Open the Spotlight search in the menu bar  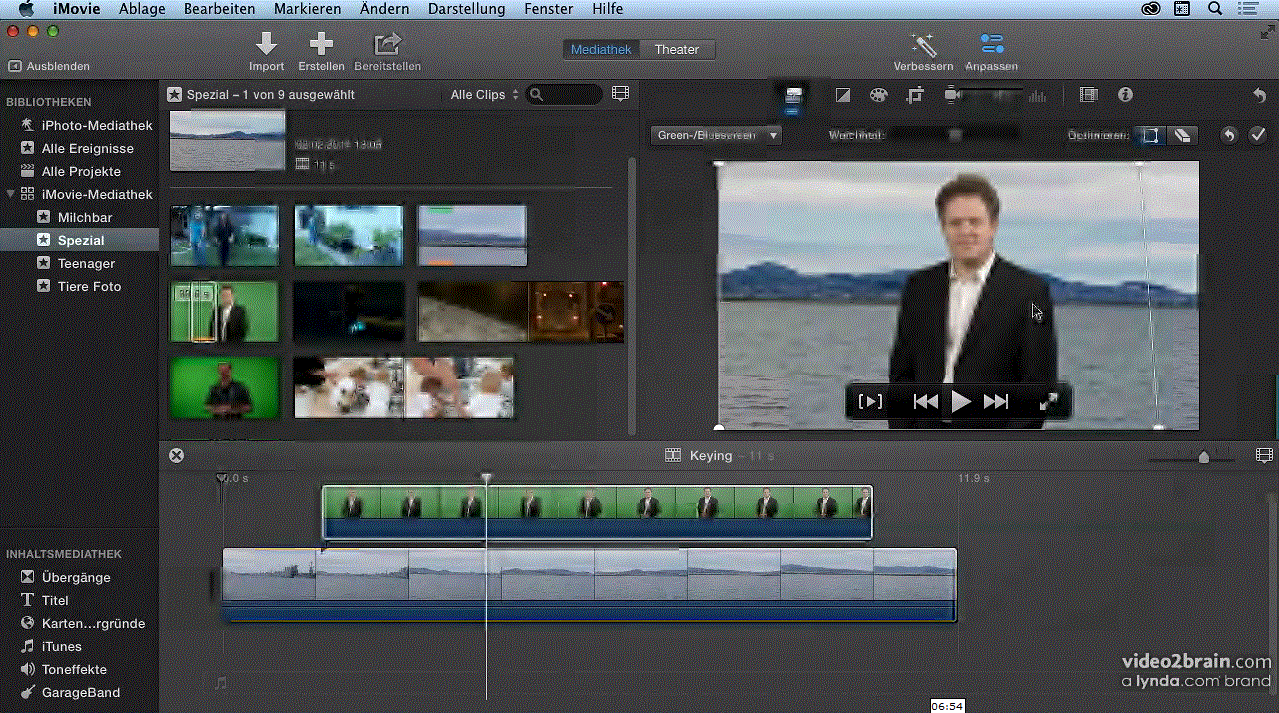1215,9
